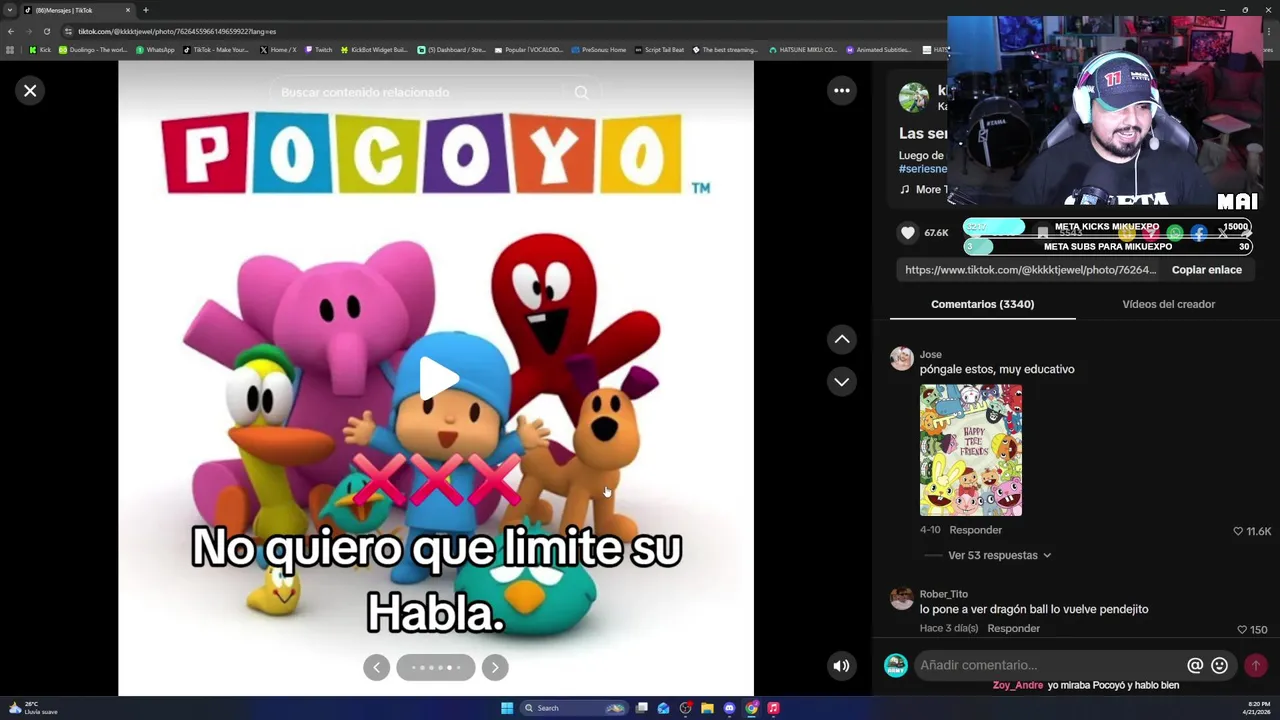1280x720 pixels.
Task: Open the 'Duolingo' bookmark
Action: tap(93, 49)
